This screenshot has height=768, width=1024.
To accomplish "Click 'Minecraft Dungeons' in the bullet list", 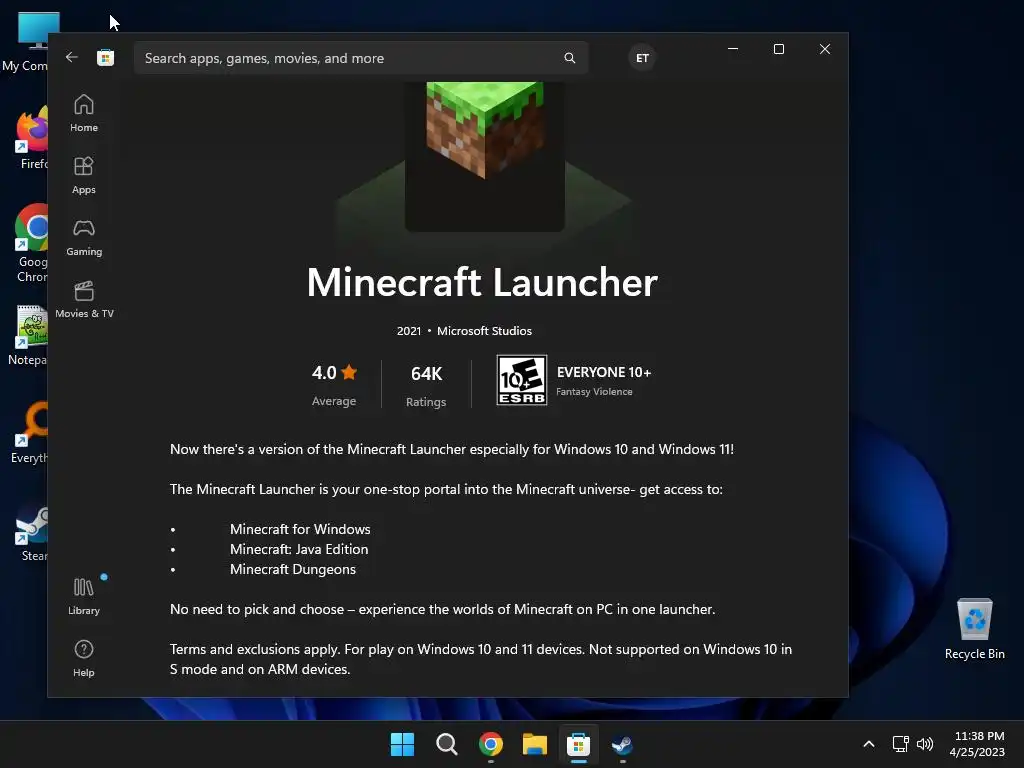I will [x=293, y=569].
